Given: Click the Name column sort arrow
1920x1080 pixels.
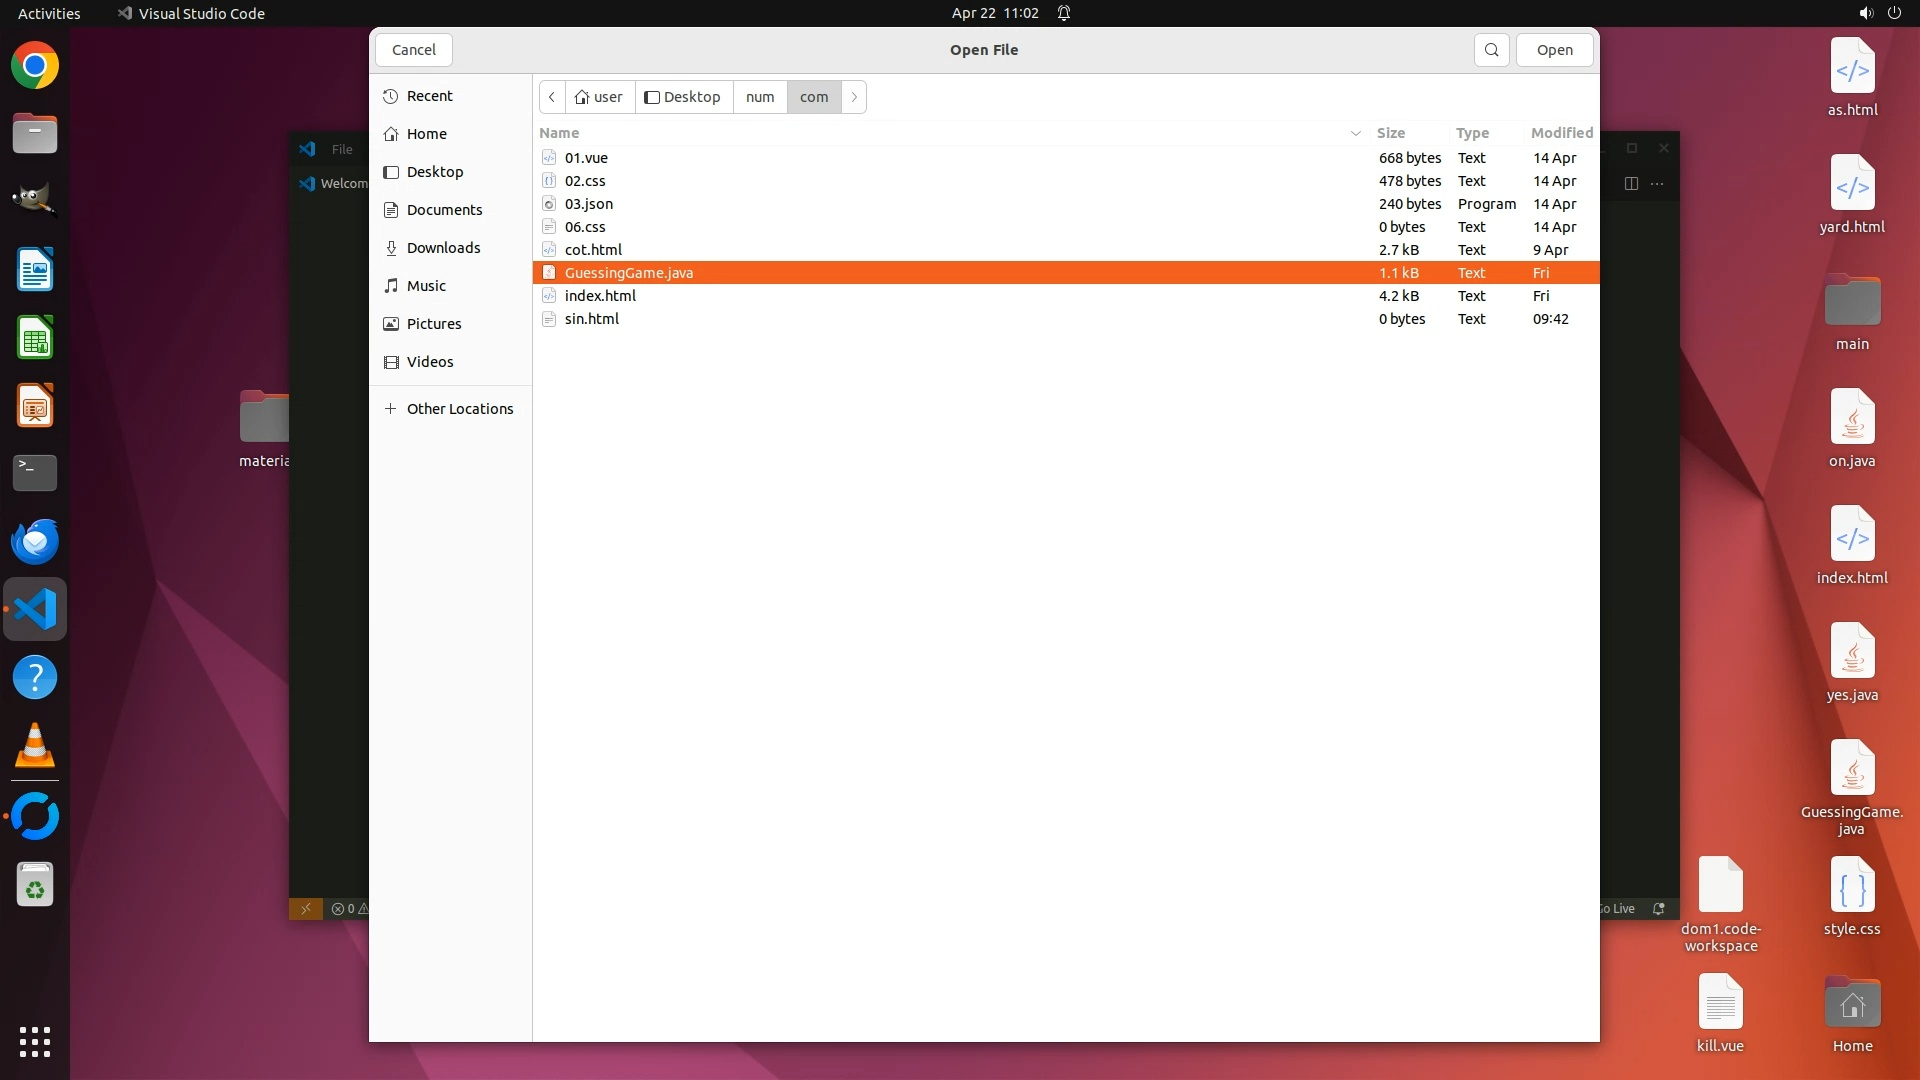Looking at the screenshot, I should pos(1355,133).
